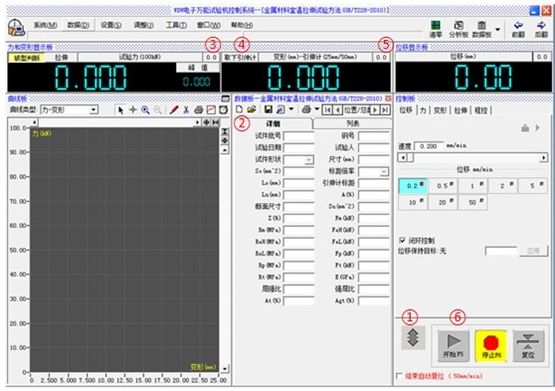The image size is (555, 391).
Task: Open the 数据(D) menu
Action: click(78, 25)
